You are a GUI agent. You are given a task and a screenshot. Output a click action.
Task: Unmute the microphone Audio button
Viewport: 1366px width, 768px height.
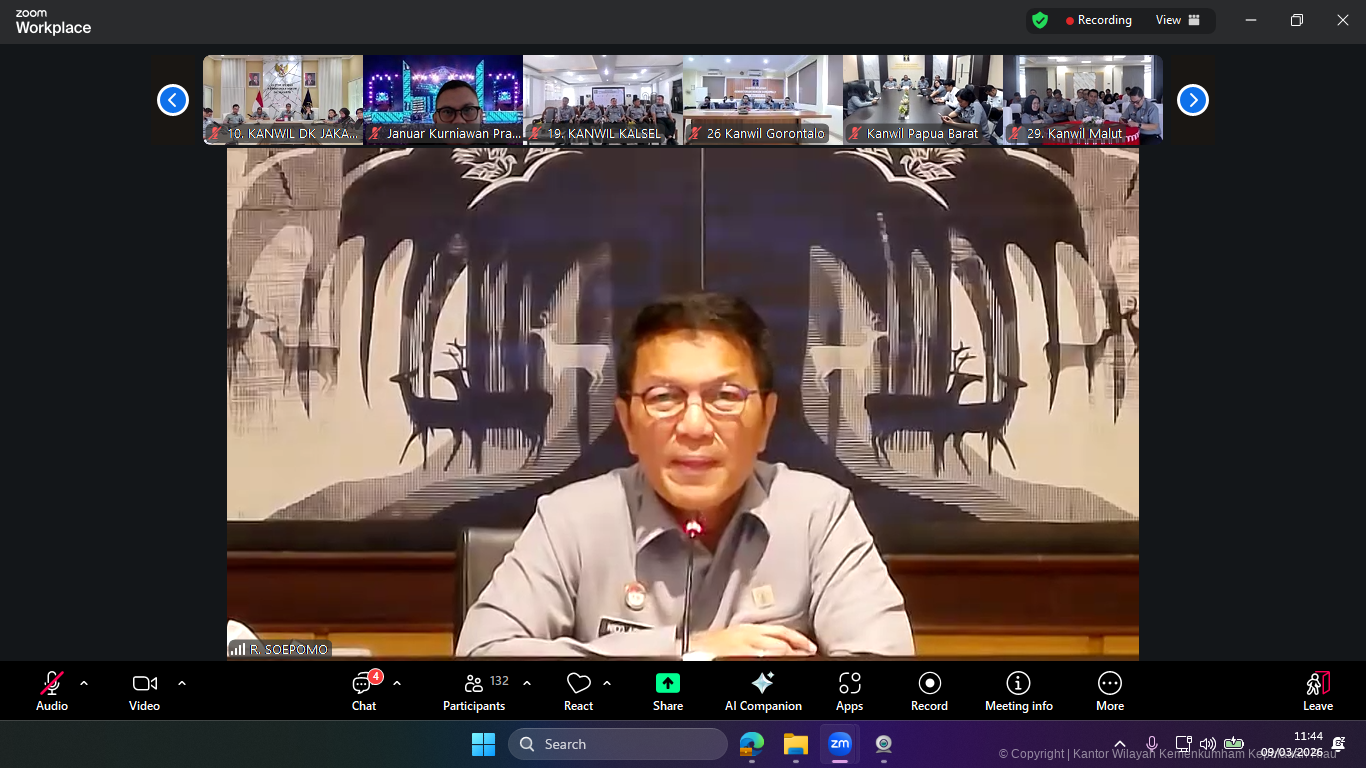(x=52, y=691)
